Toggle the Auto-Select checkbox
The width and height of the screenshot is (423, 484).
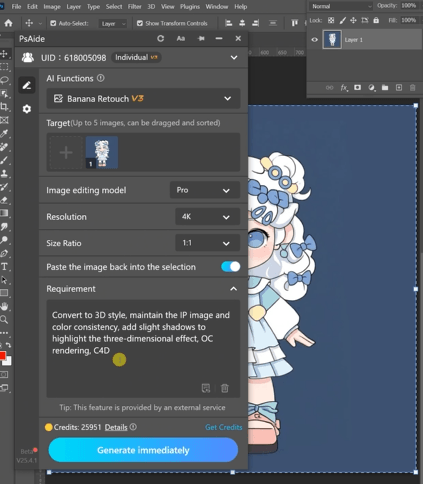point(53,23)
